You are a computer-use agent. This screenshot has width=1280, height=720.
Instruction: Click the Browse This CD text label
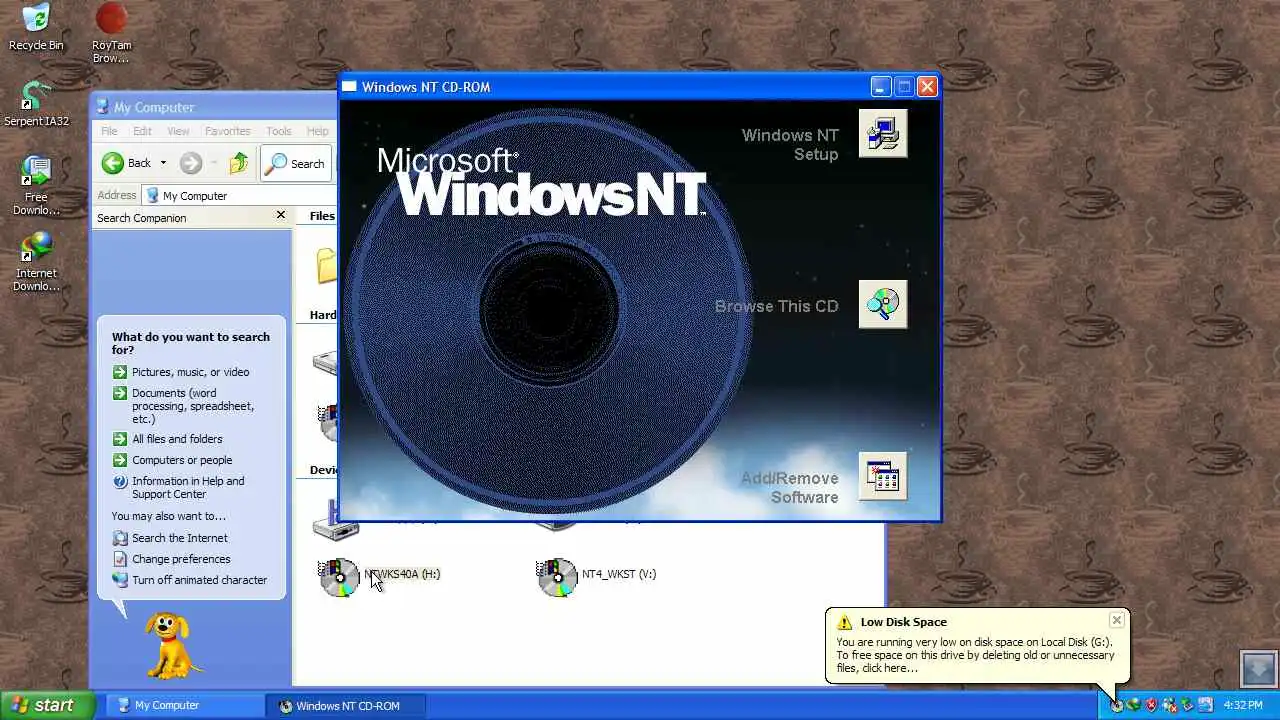click(776, 306)
